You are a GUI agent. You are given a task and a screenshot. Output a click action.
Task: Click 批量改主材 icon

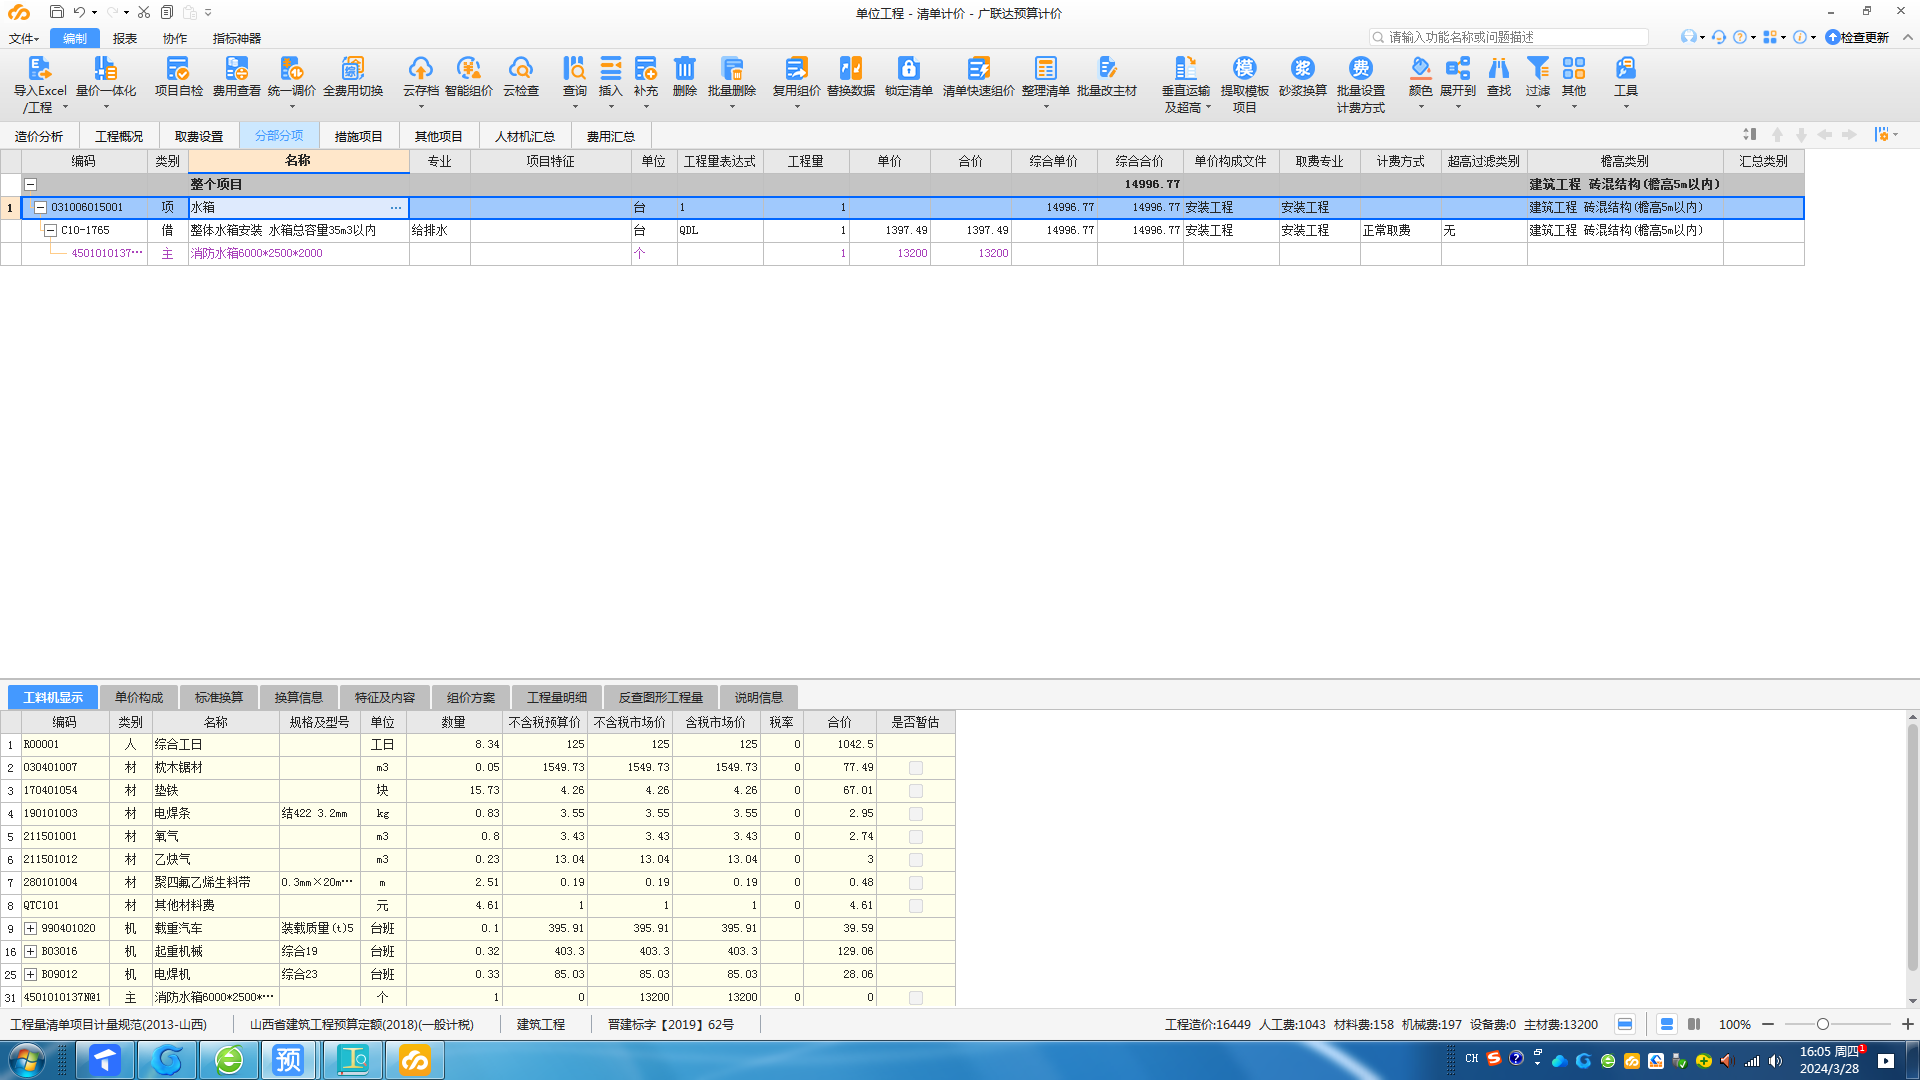click(x=1106, y=69)
